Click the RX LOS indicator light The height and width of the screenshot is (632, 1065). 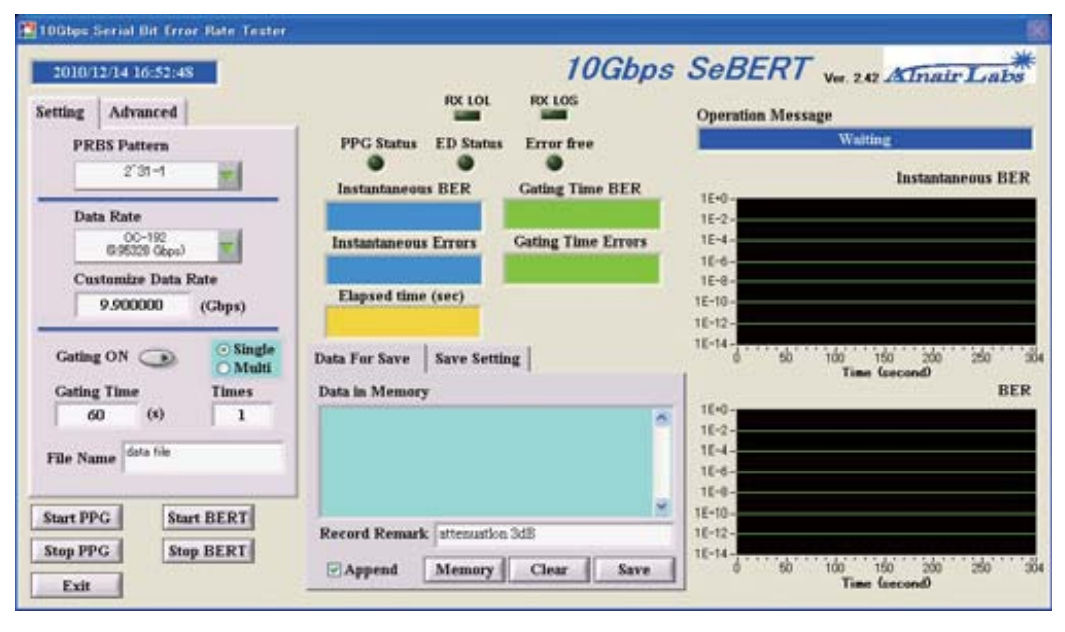coord(554,115)
